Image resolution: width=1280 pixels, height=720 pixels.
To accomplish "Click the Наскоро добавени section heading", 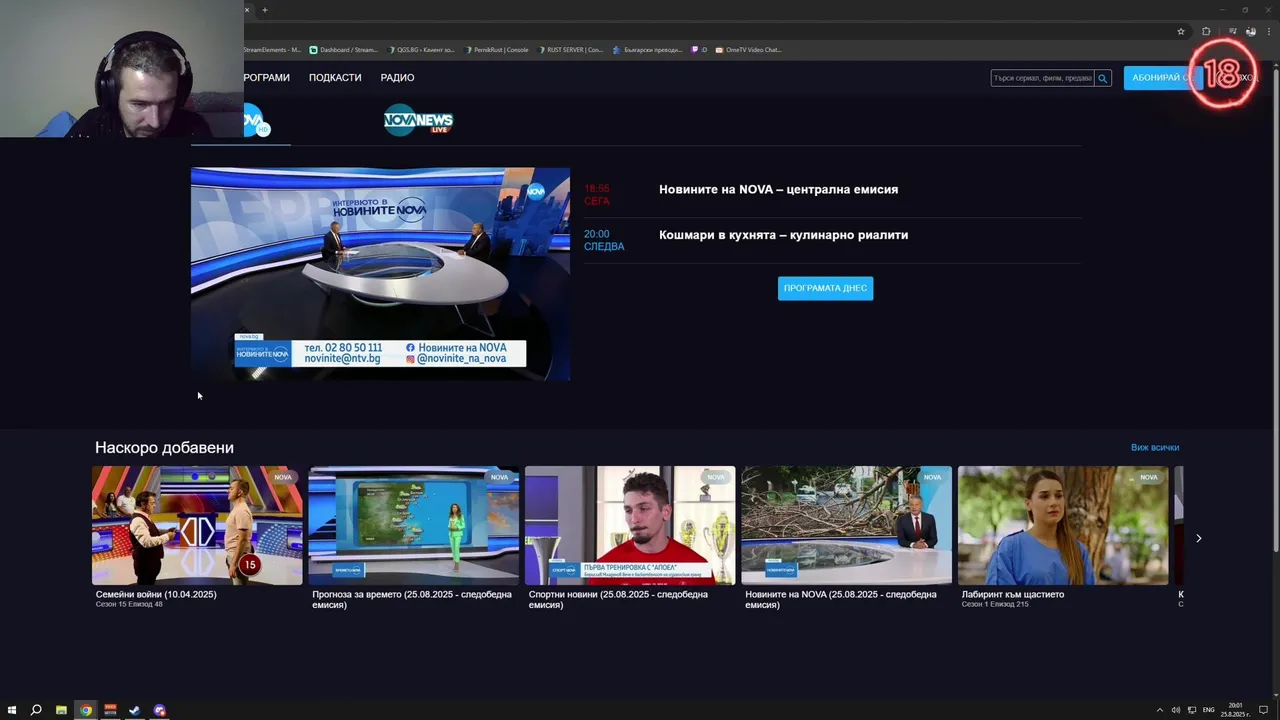I will (x=164, y=447).
